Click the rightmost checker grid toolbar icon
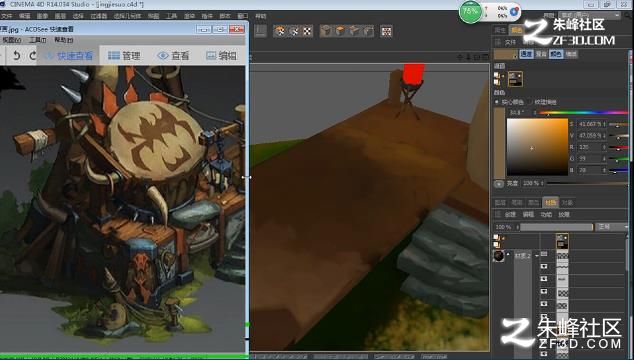Image resolution: width=634 pixels, height=360 pixels. coord(386,31)
